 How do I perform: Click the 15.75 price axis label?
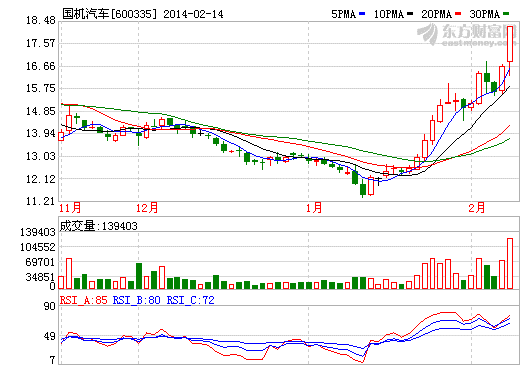41,88
